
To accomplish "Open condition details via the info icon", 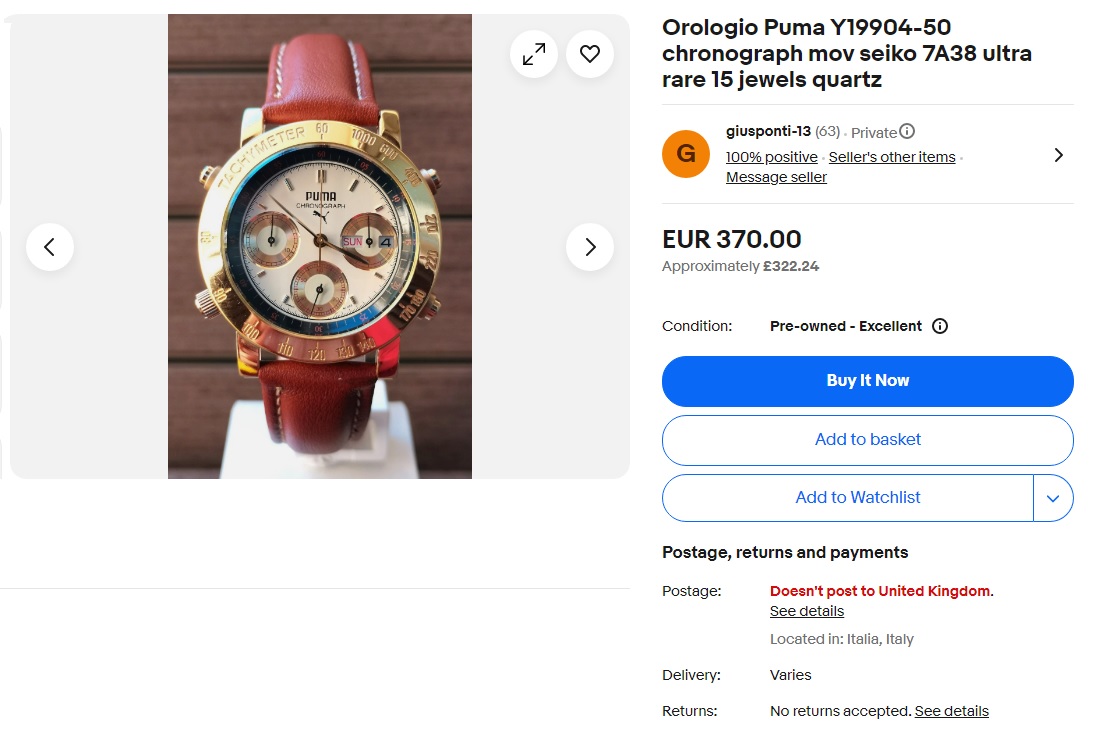I will tap(939, 325).
